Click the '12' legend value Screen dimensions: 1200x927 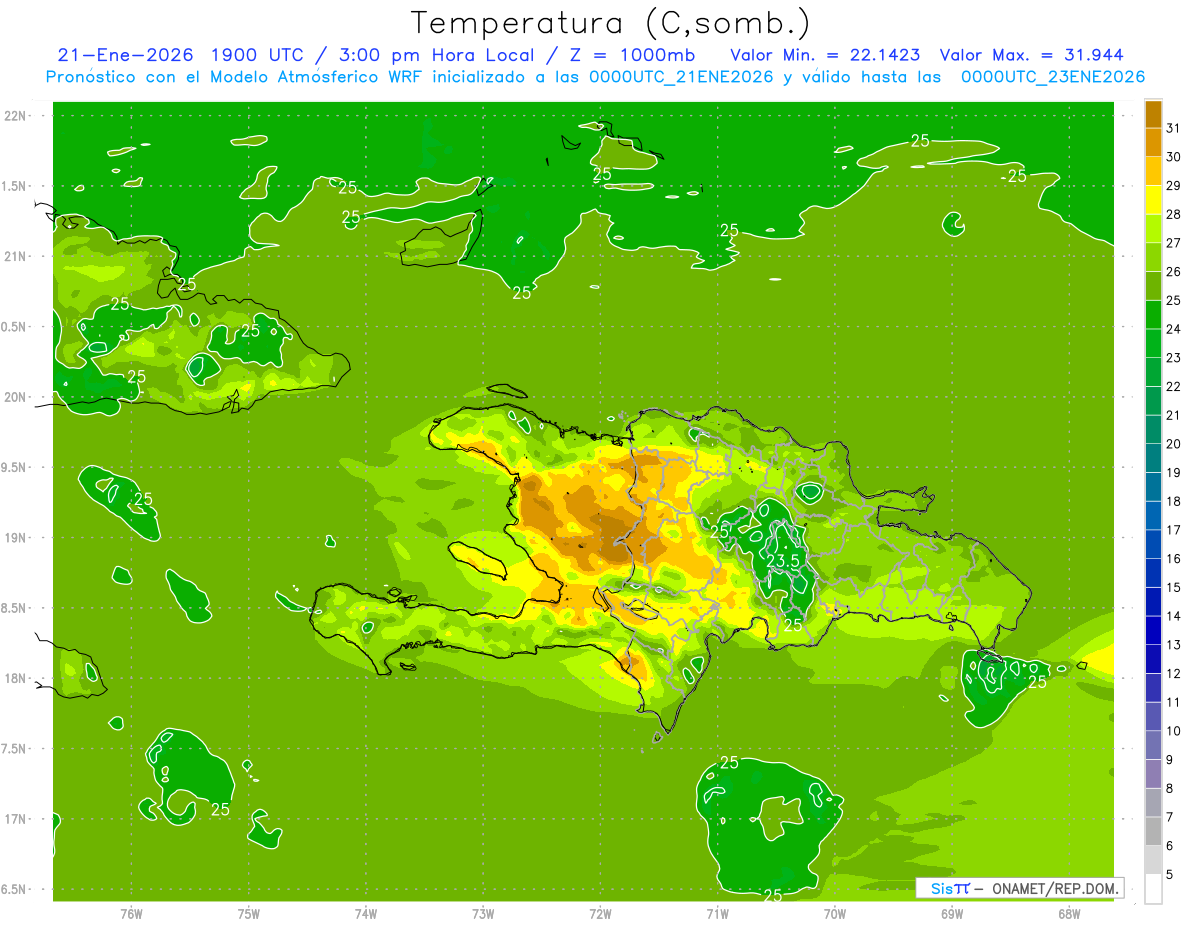[1173, 674]
